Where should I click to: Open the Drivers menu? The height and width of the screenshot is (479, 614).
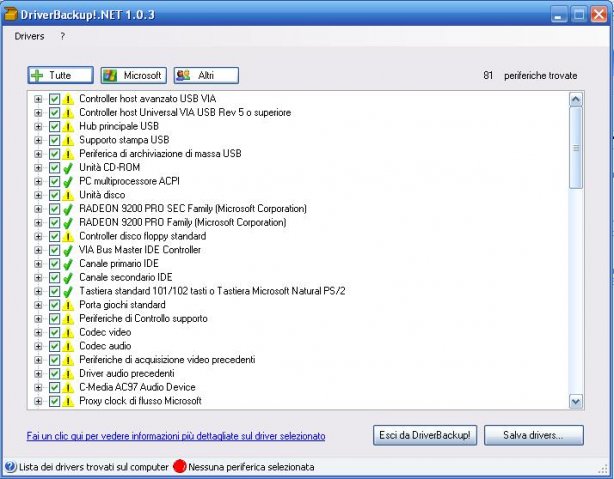[29, 36]
